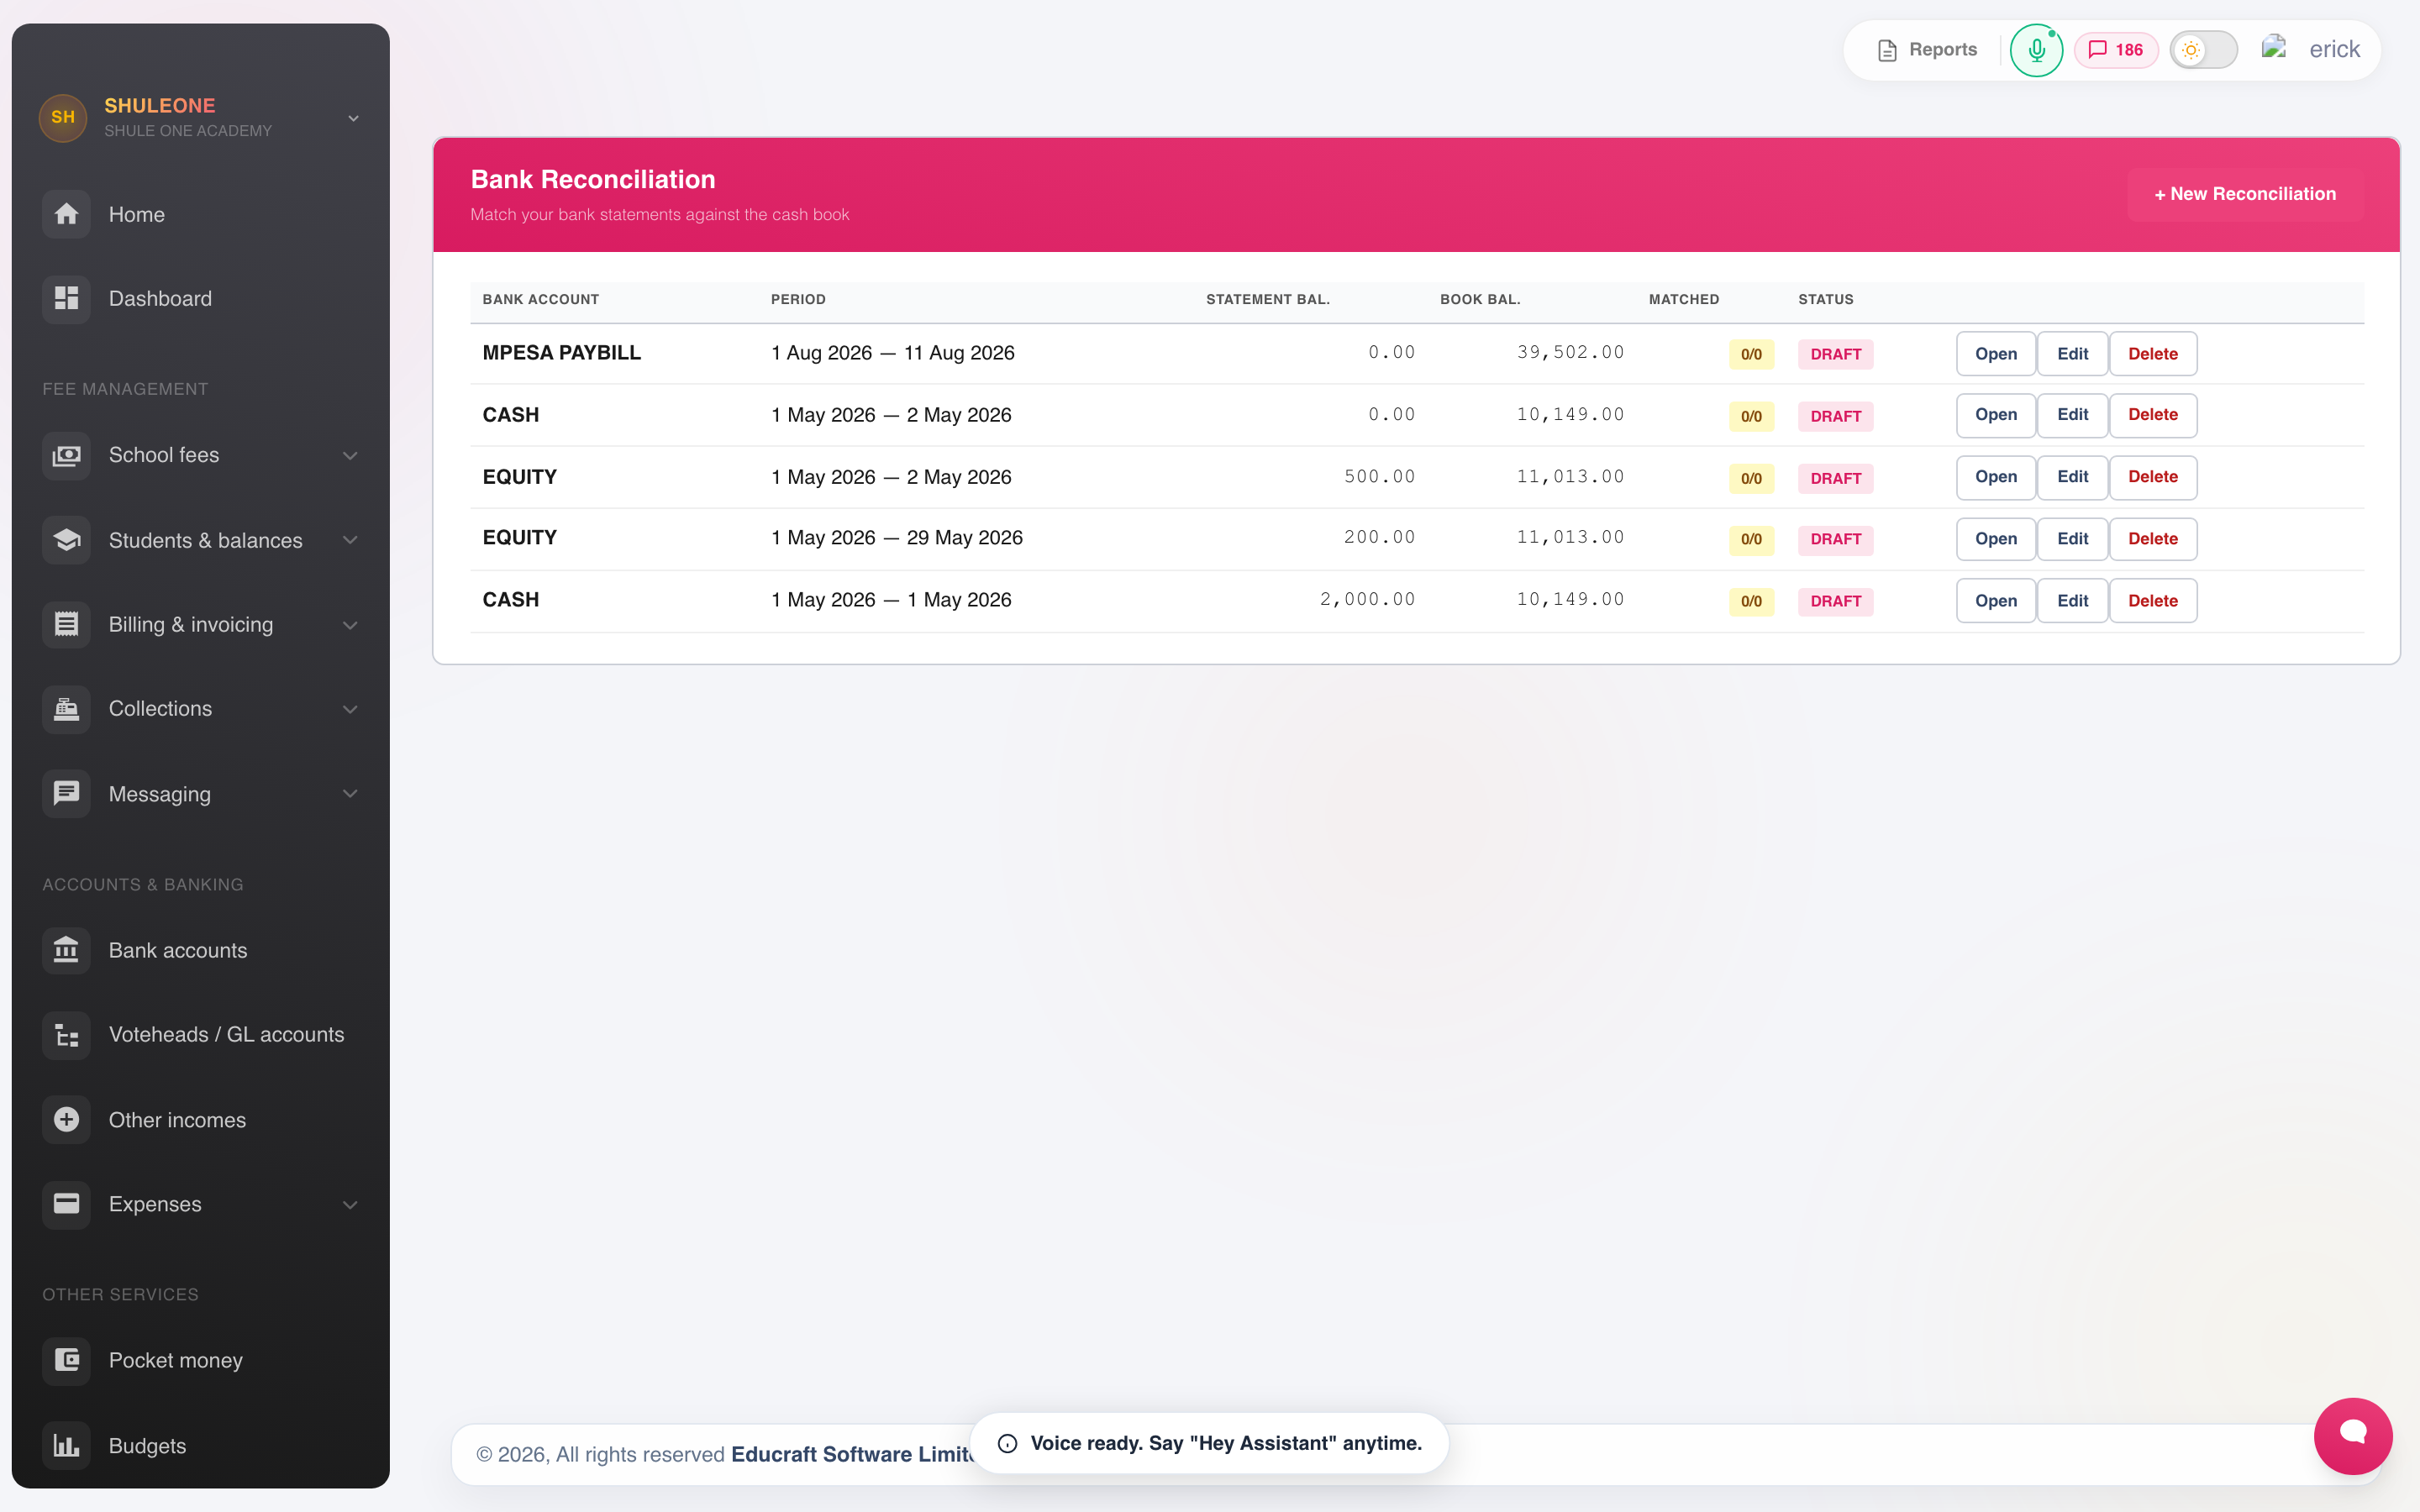This screenshot has width=2420, height=1512.
Task: Delete the CASH 2,000.00 statement reconciliation
Action: click(x=2152, y=601)
